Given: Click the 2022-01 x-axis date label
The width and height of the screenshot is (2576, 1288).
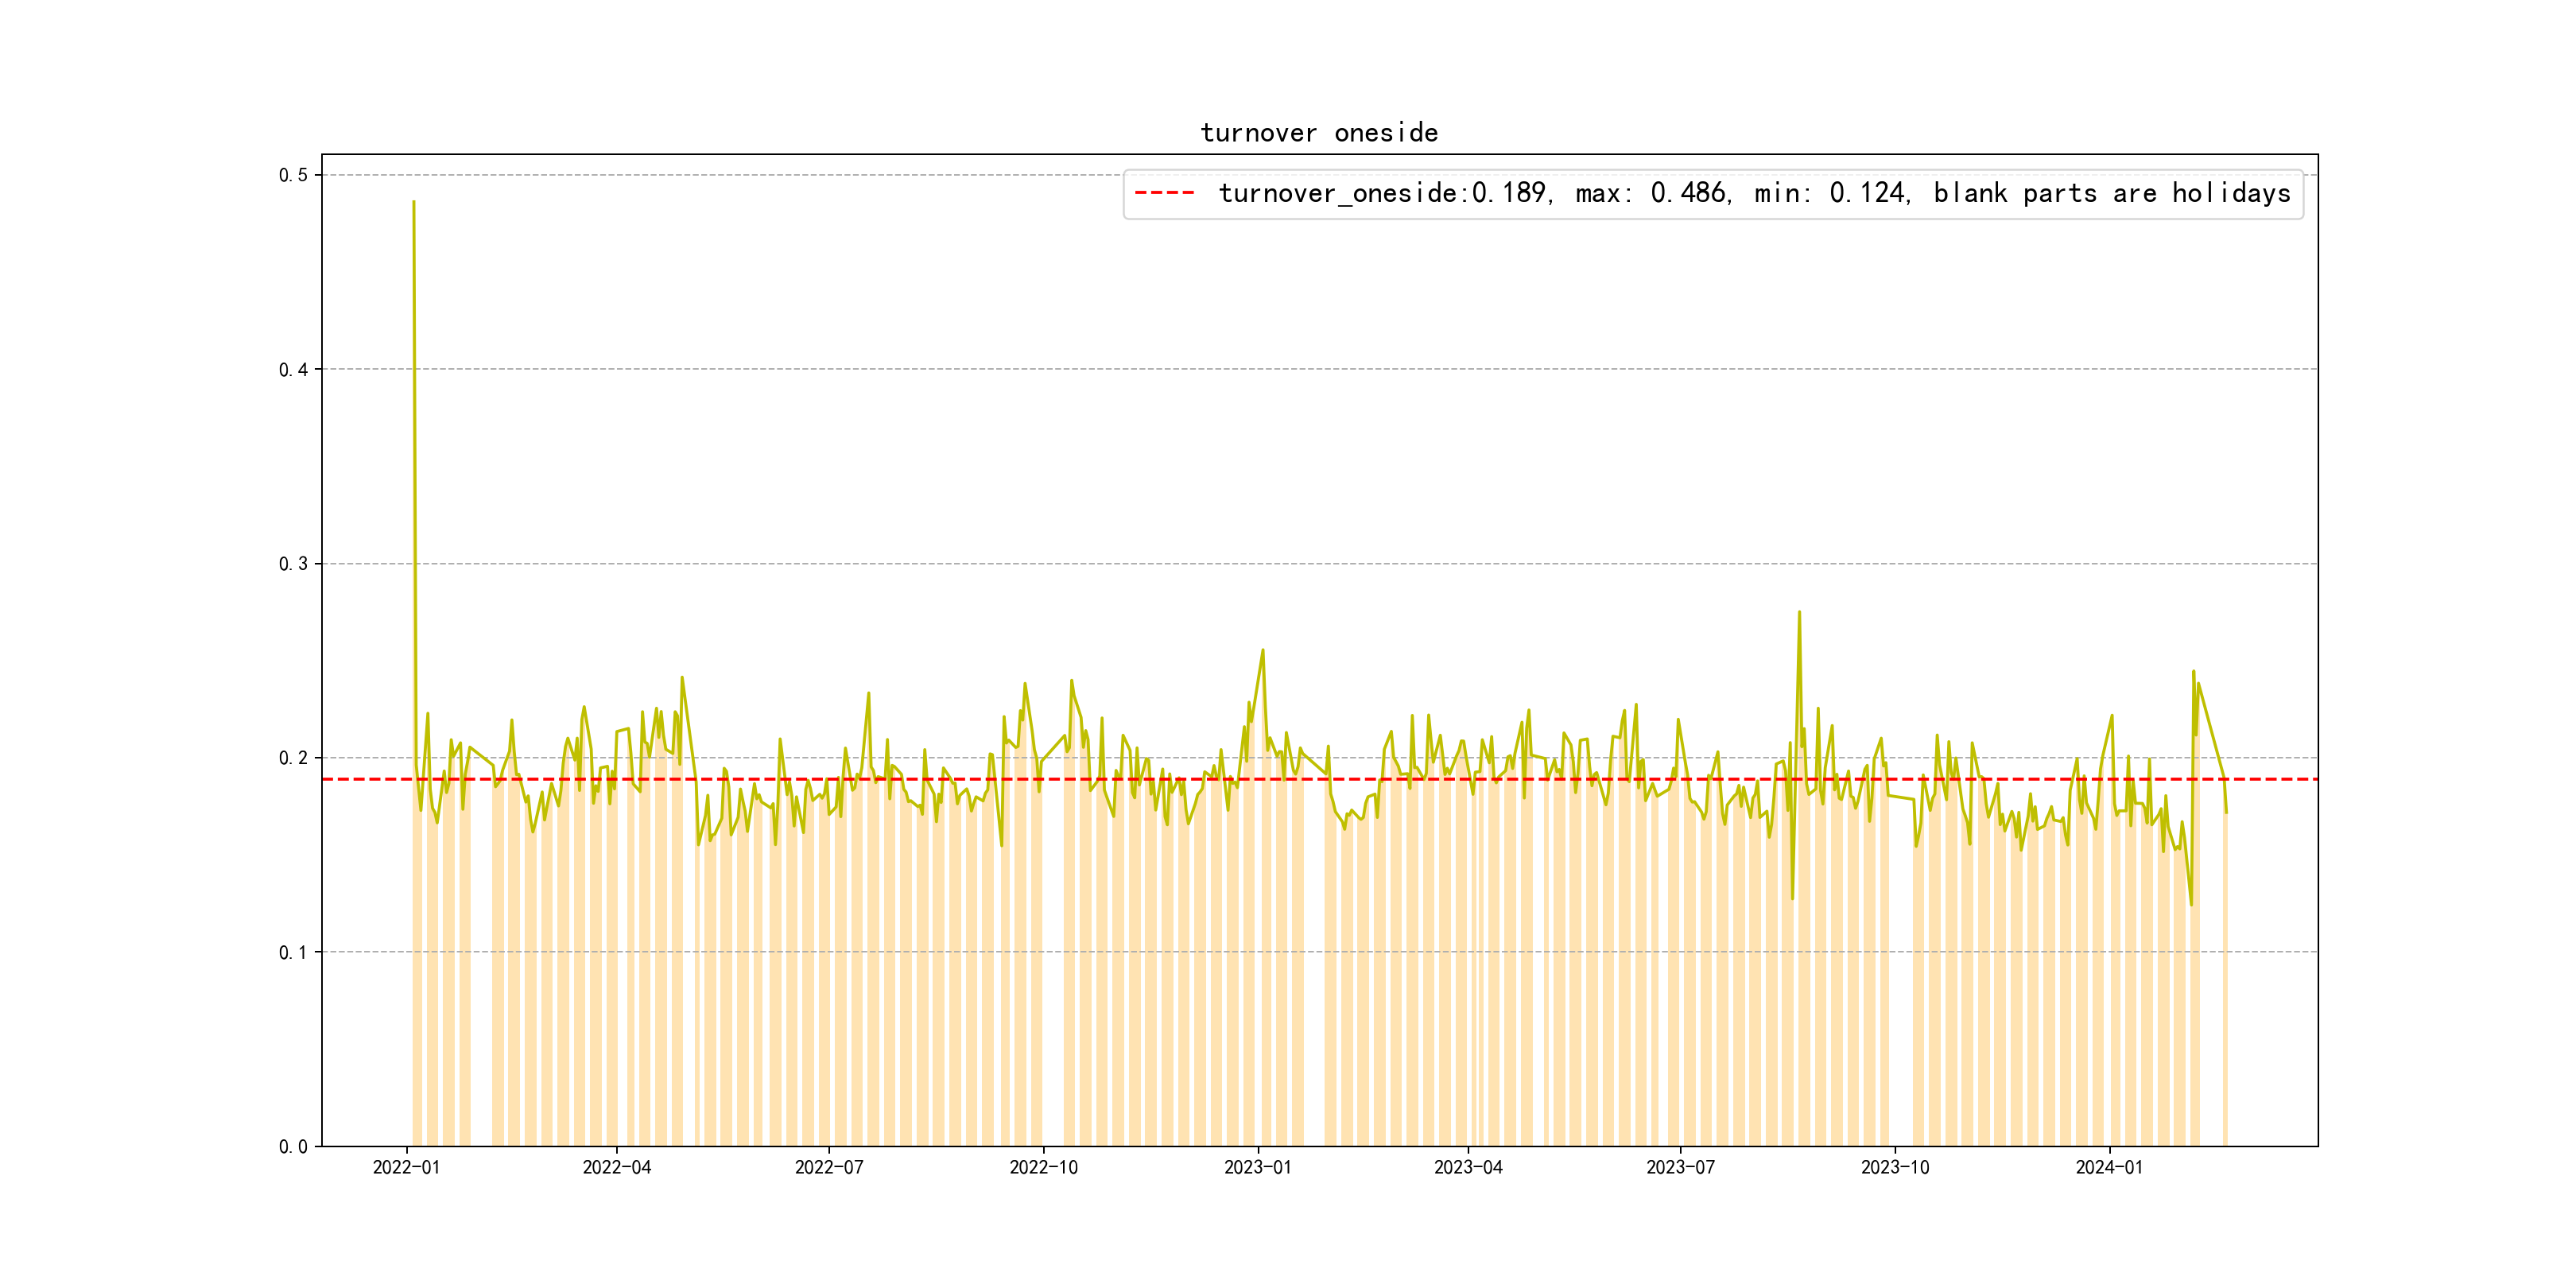Looking at the screenshot, I should tap(406, 1167).
